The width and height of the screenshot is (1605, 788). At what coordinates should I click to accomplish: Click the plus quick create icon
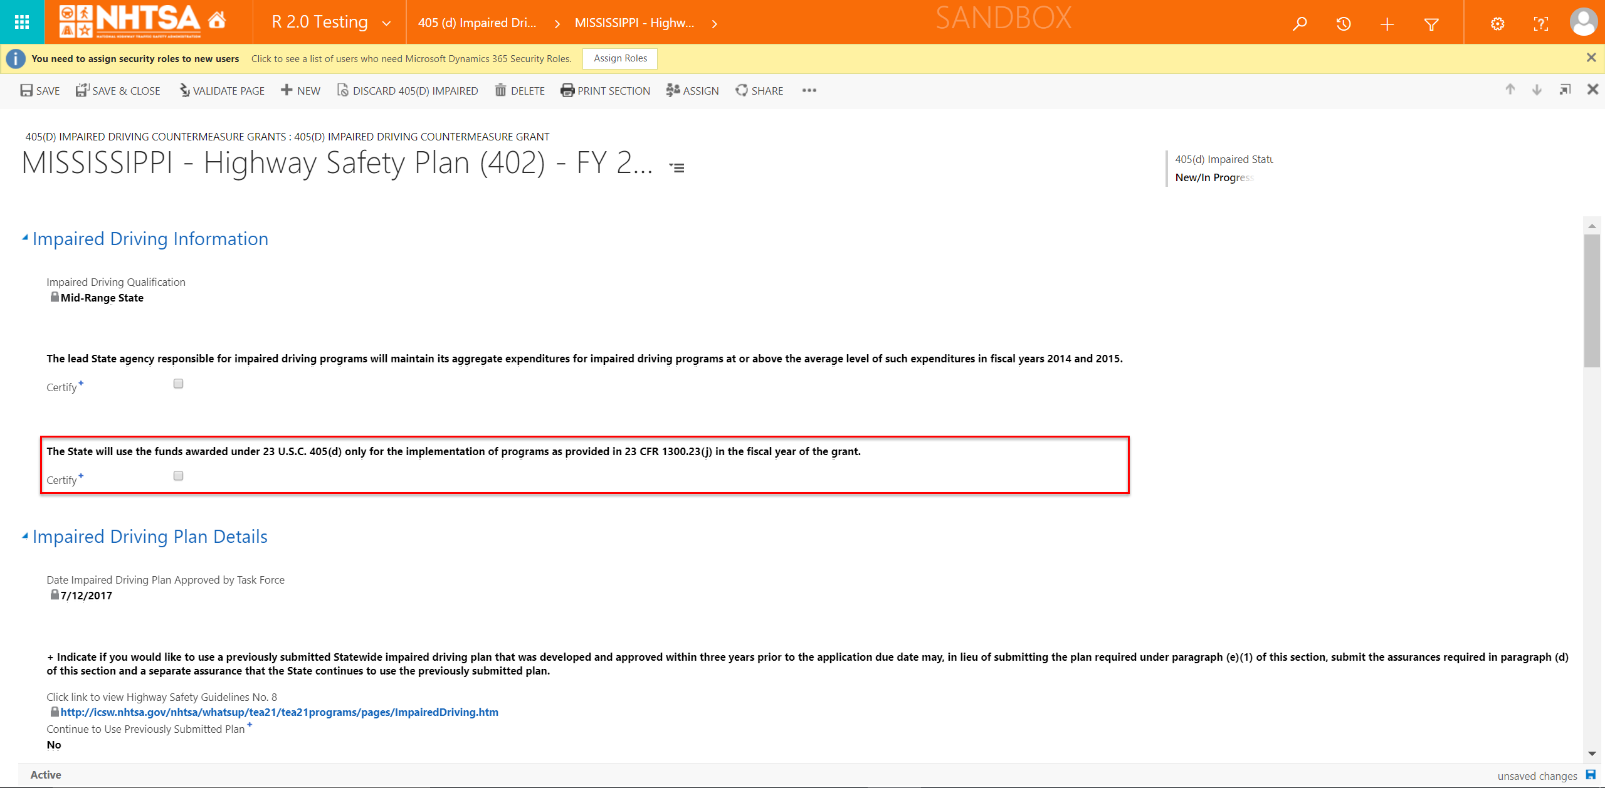coord(1387,23)
